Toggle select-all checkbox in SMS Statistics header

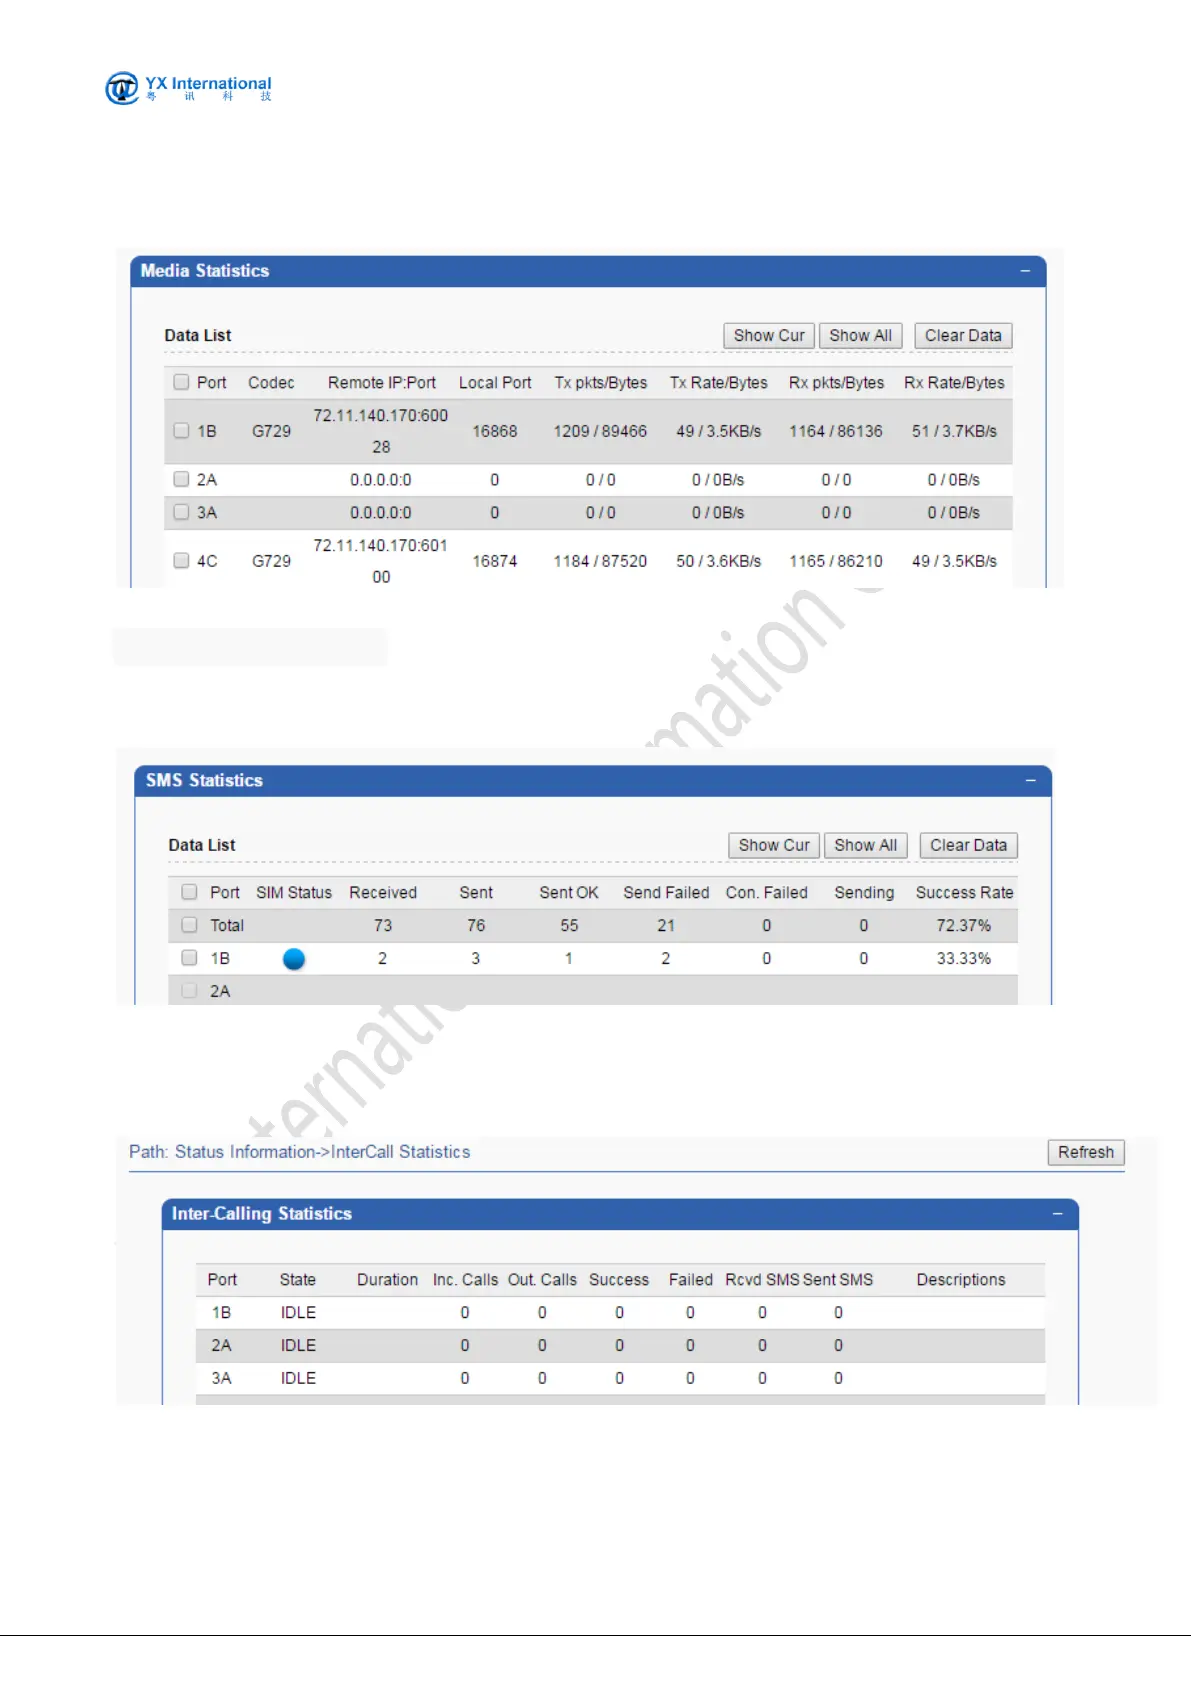pos(189,892)
